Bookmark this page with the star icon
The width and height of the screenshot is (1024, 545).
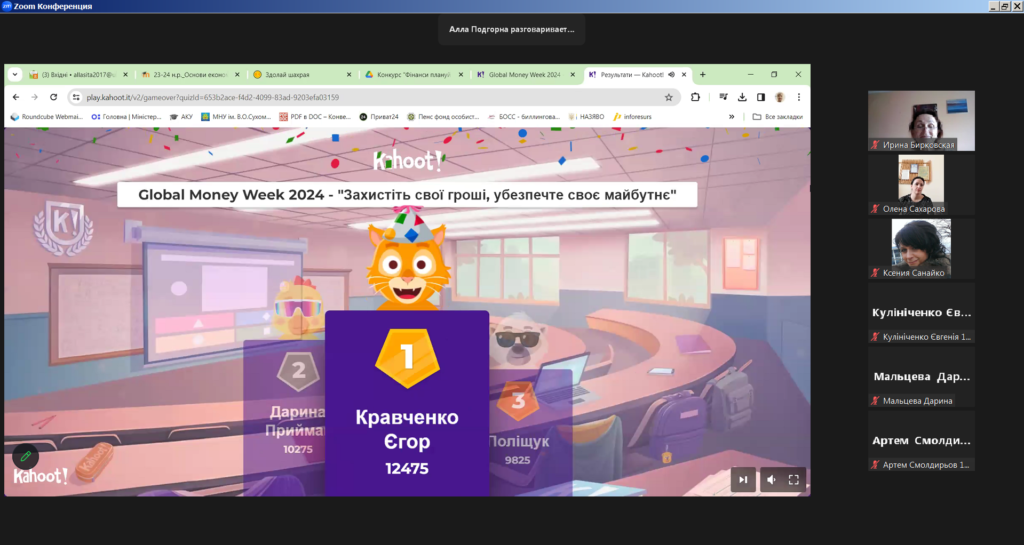click(669, 97)
